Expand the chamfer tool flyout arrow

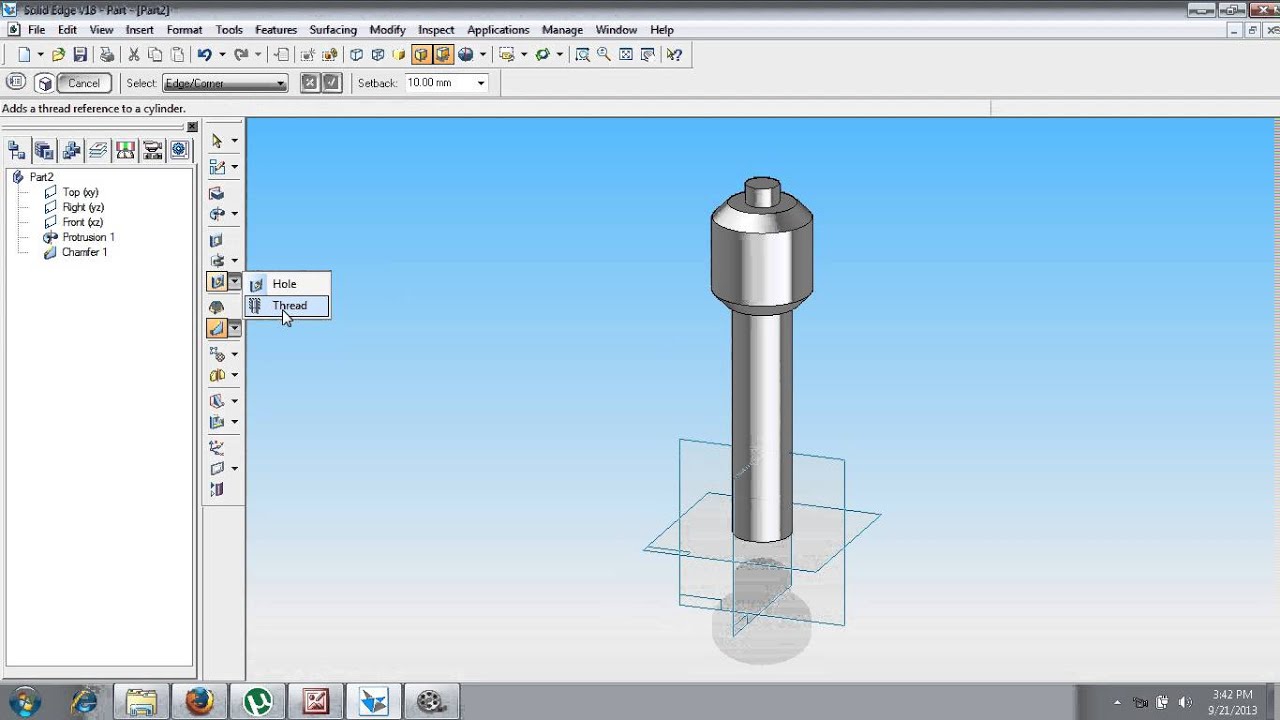(234, 328)
